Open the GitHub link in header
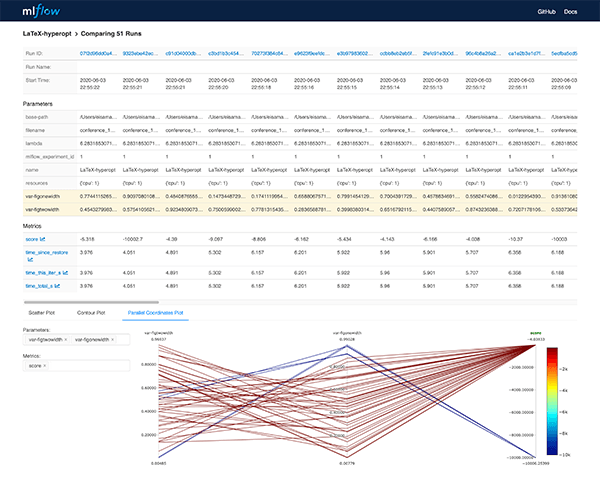The image size is (600, 487). [x=546, y=12]
